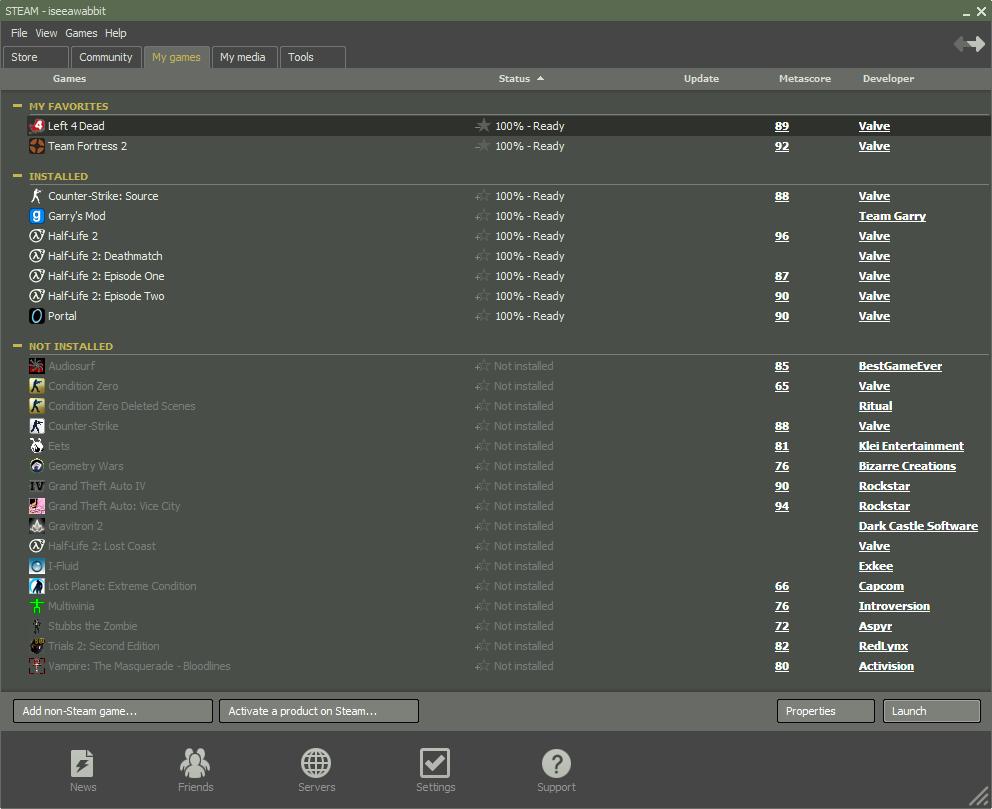Screen dimensions: 992x809
Task: Switch to the Tools tab
Action: pos(313,57)
